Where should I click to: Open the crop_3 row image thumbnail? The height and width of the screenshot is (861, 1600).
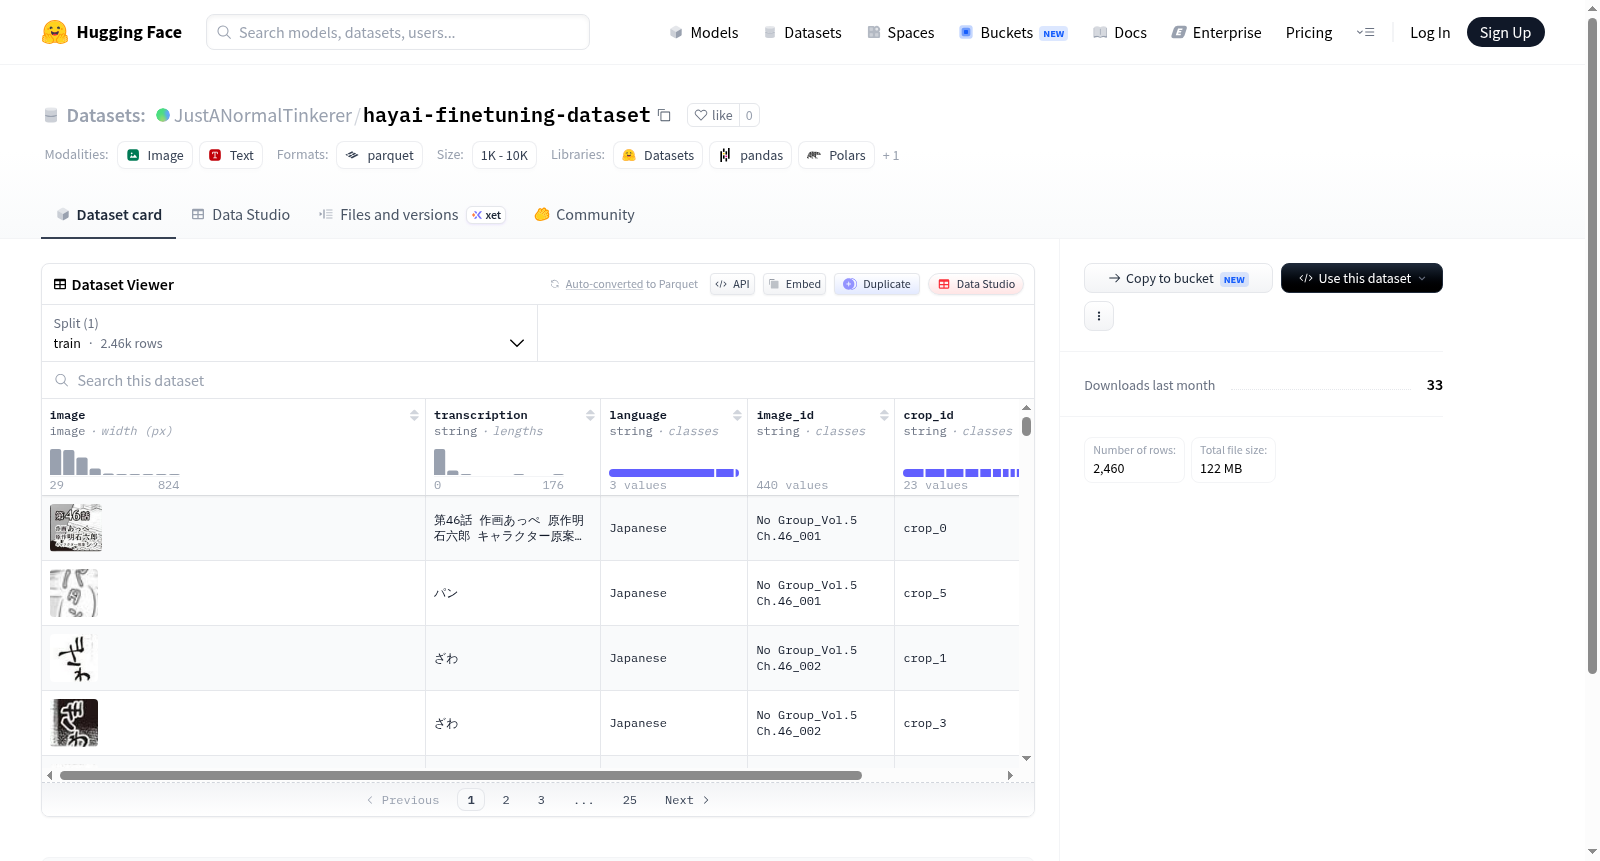click(74, 723)
